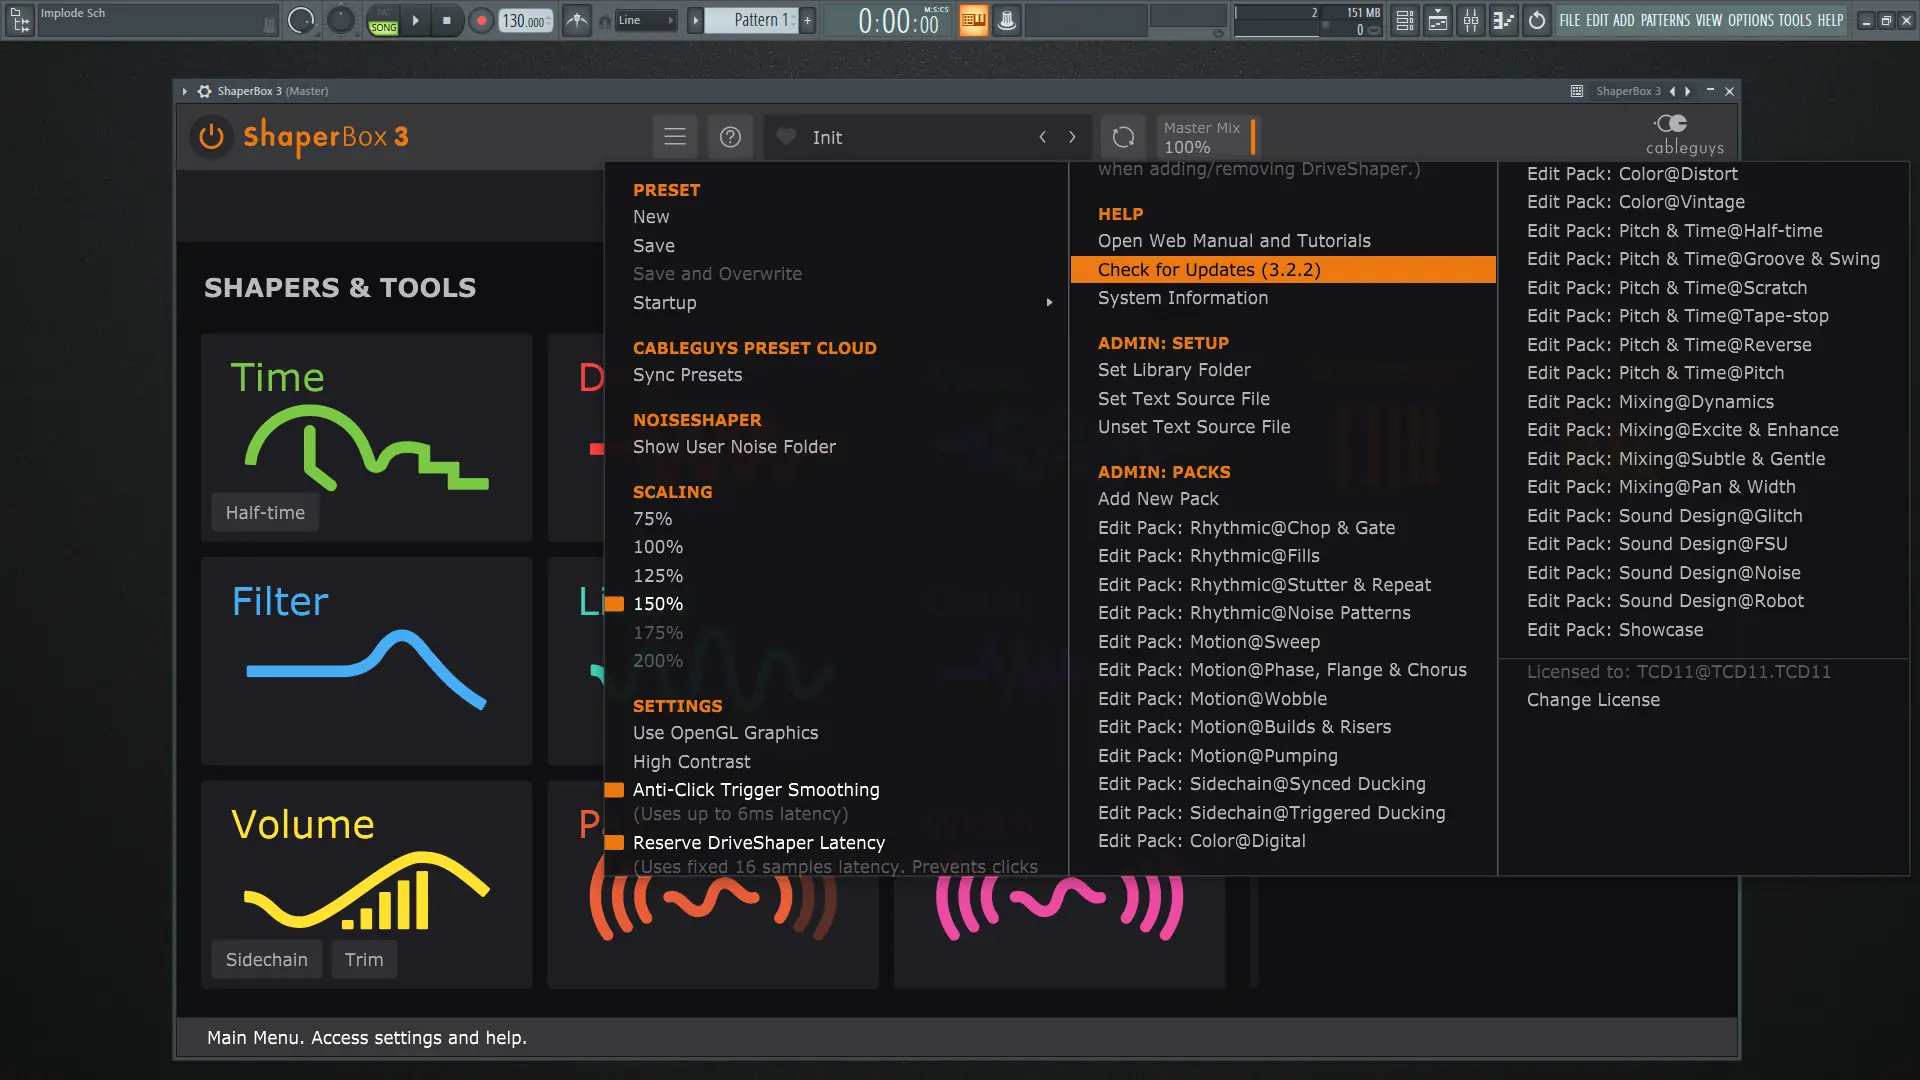Click the metronome icon in the toolbar
Viewport: 1920px width, 1080px height.
coord(577,20)
